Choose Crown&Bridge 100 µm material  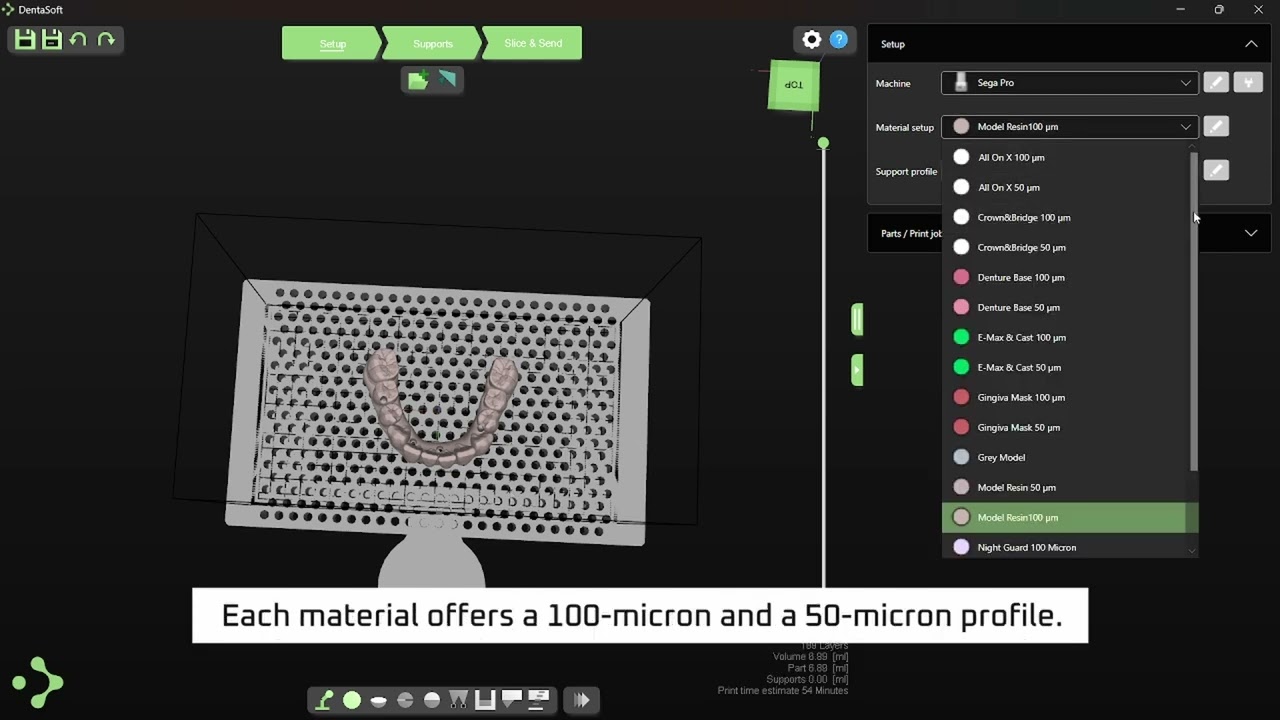(1064, 217)
